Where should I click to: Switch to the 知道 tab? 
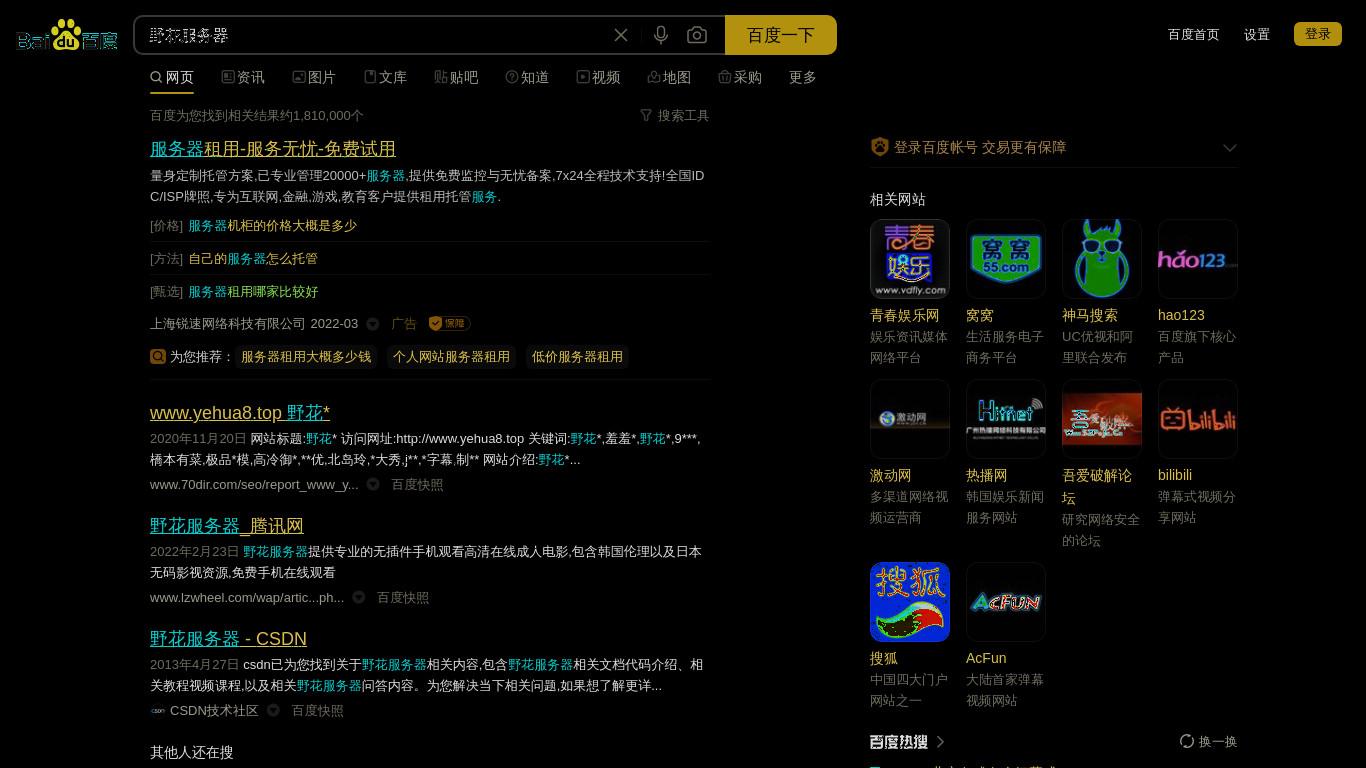(527, 77)
